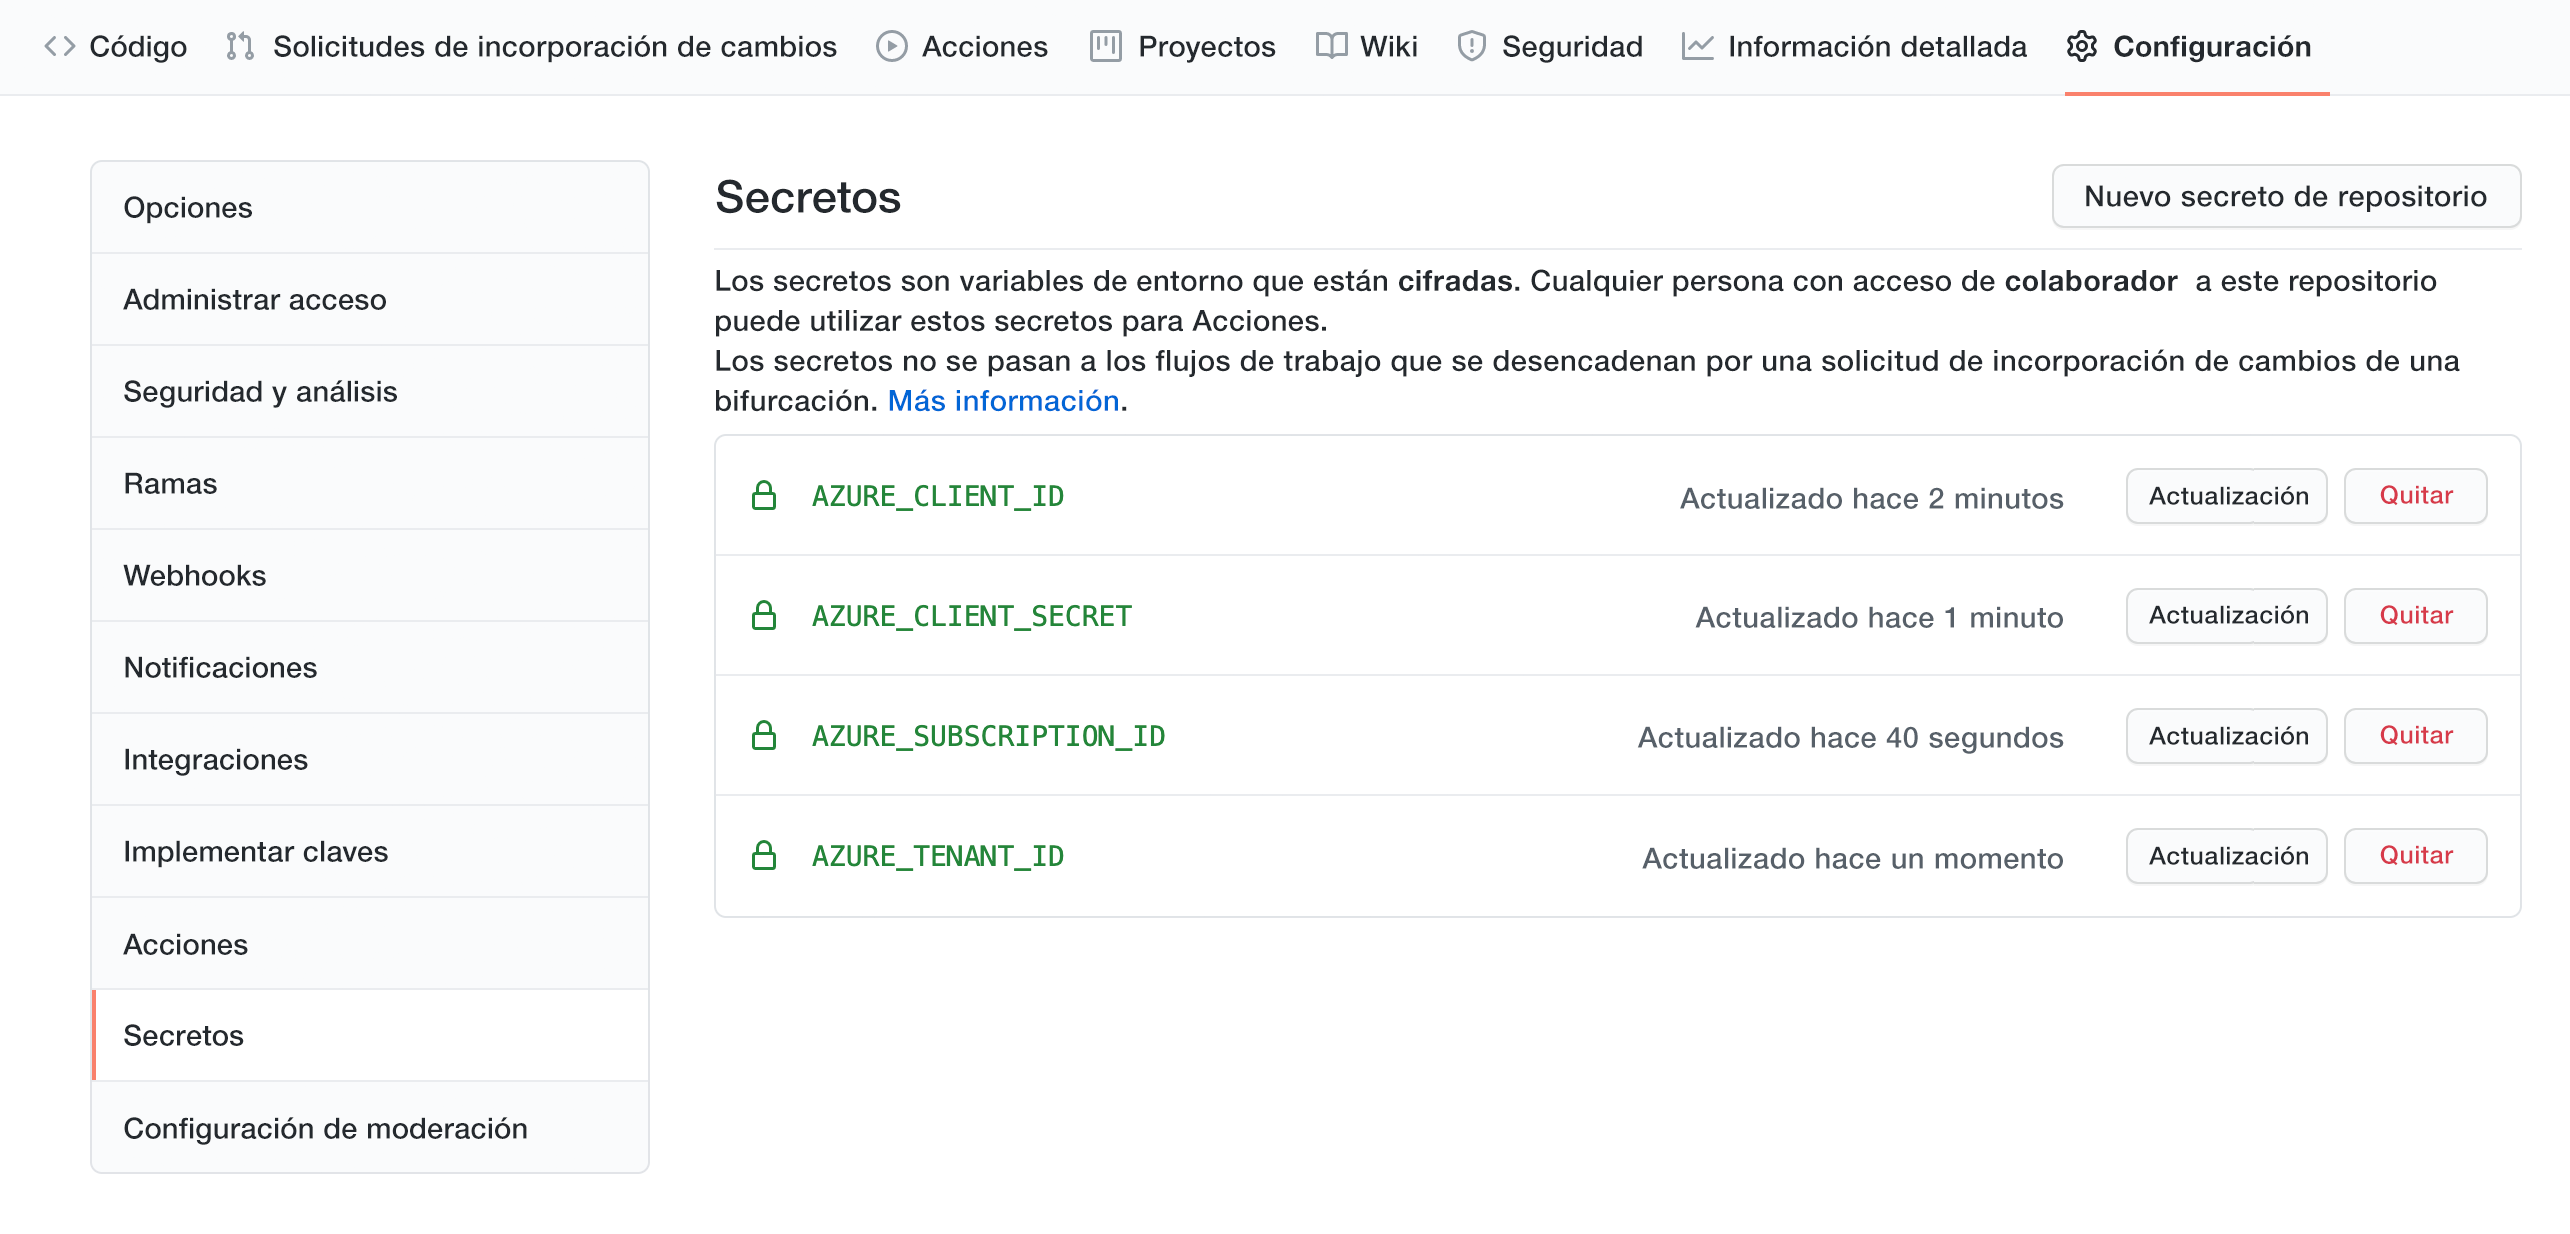Screen dimensions: 2570x1234
Task: Click the Seguridad shield icon
Action: click(x=1471, y=46)
